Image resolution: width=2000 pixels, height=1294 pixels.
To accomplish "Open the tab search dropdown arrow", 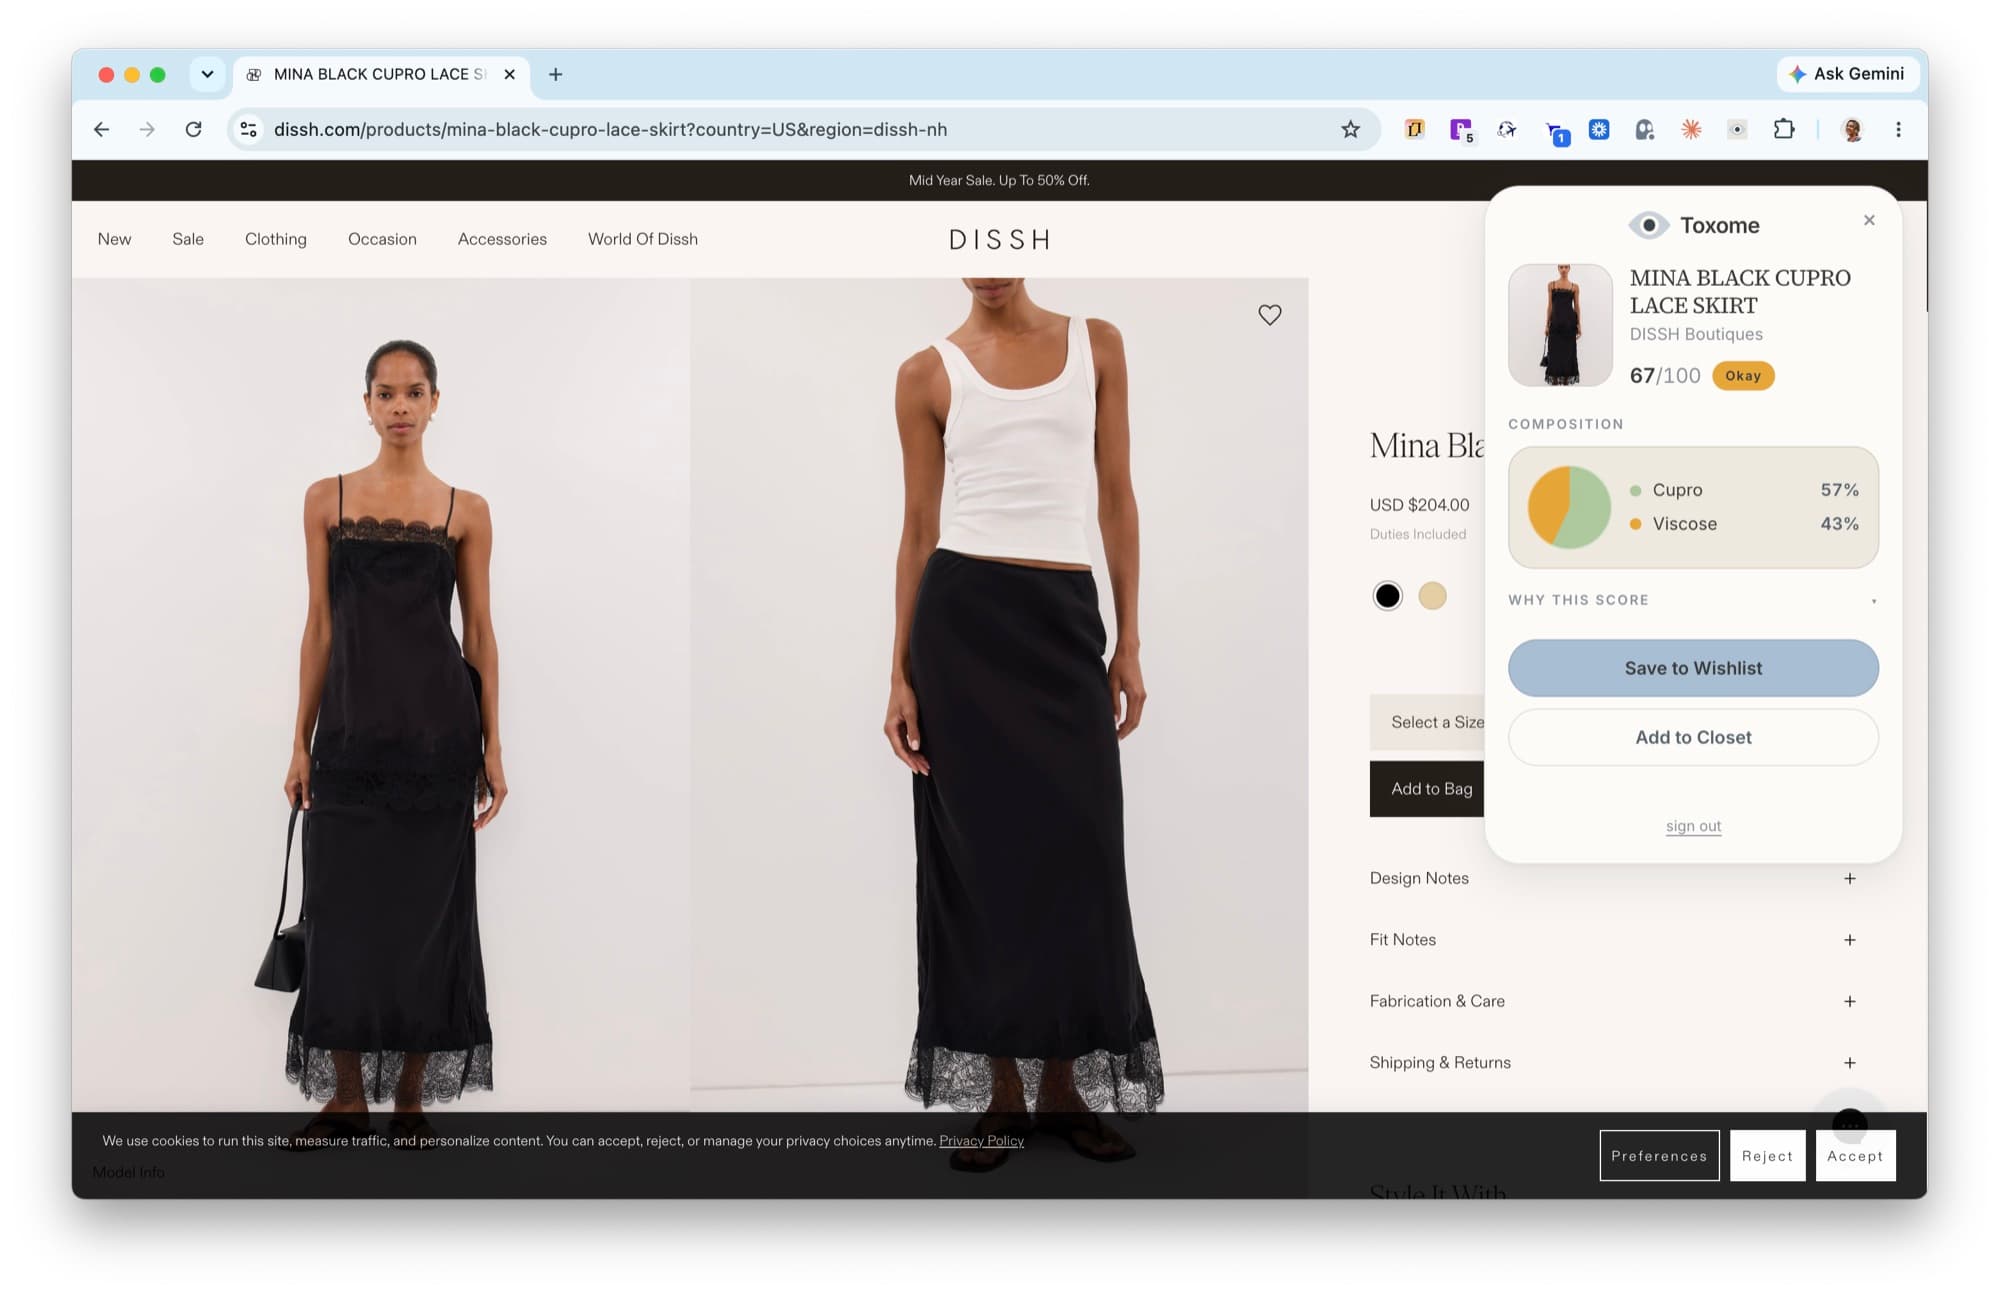I will pos(207,74).
